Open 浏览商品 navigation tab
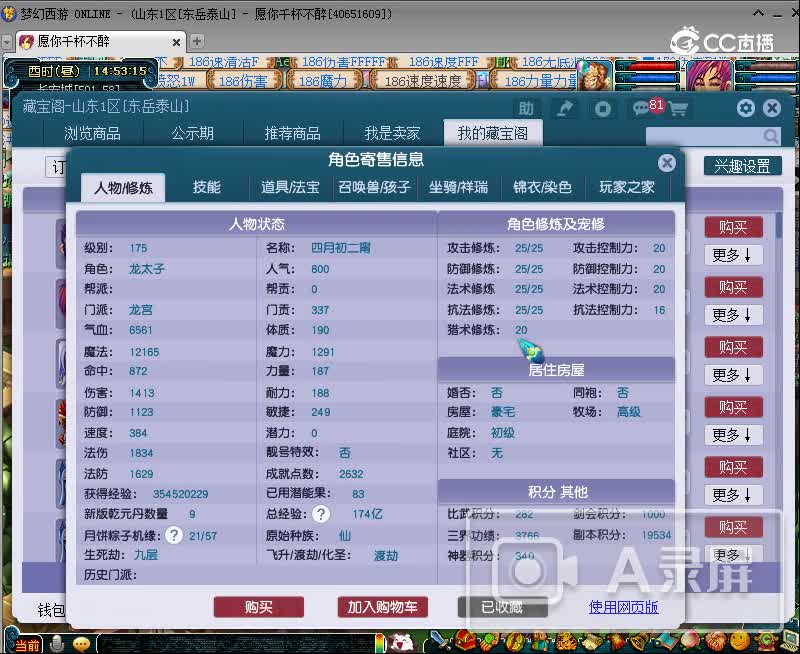The image size is (800, 654). tap(92, 134)
